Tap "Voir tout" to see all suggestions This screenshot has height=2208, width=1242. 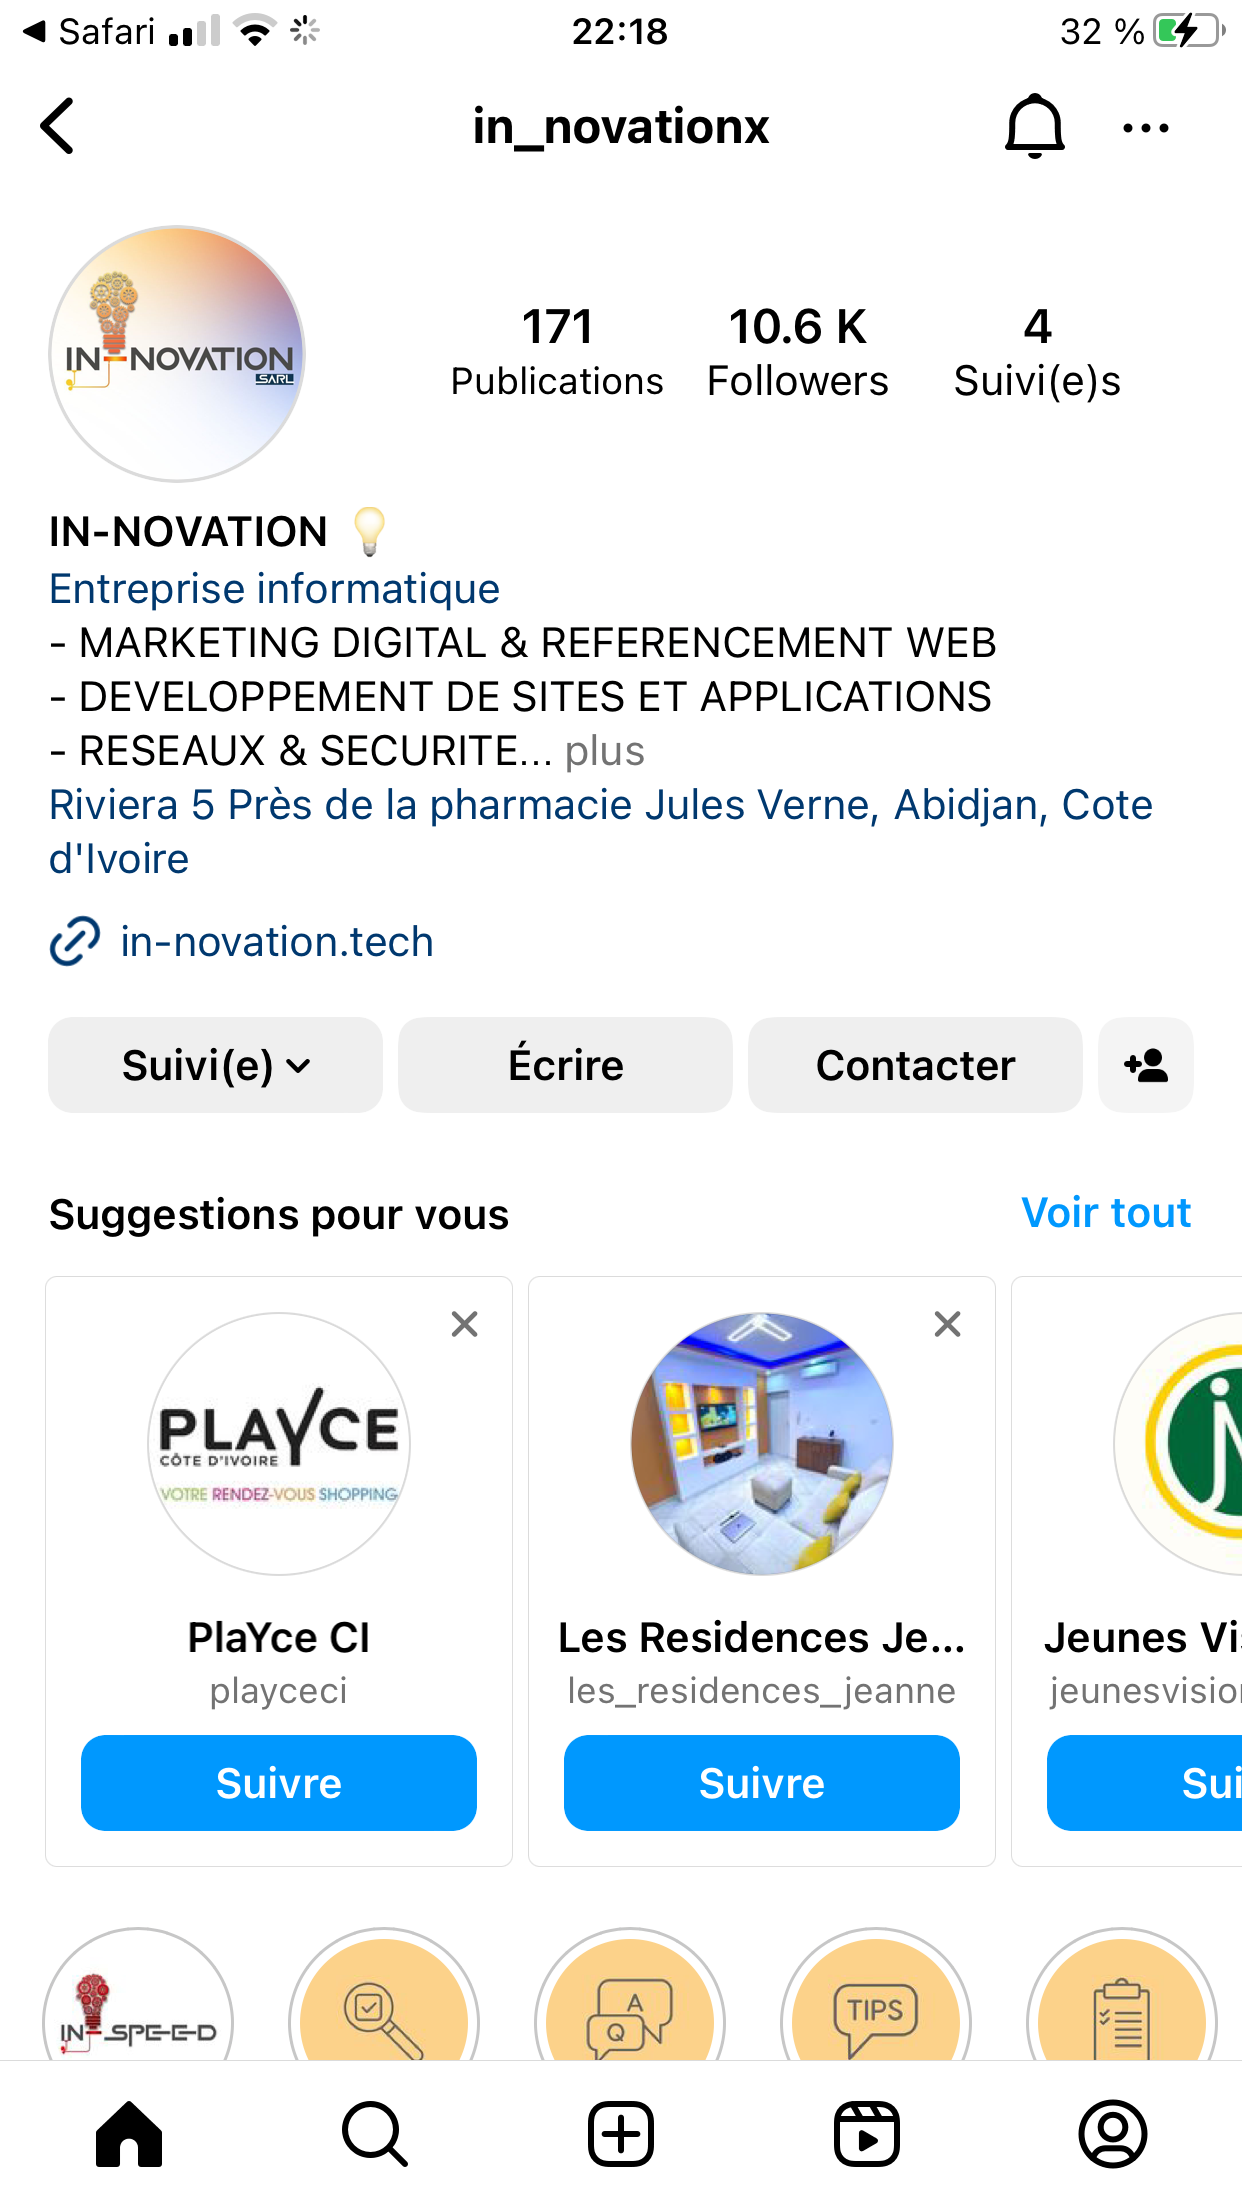click(1105, 1213)
